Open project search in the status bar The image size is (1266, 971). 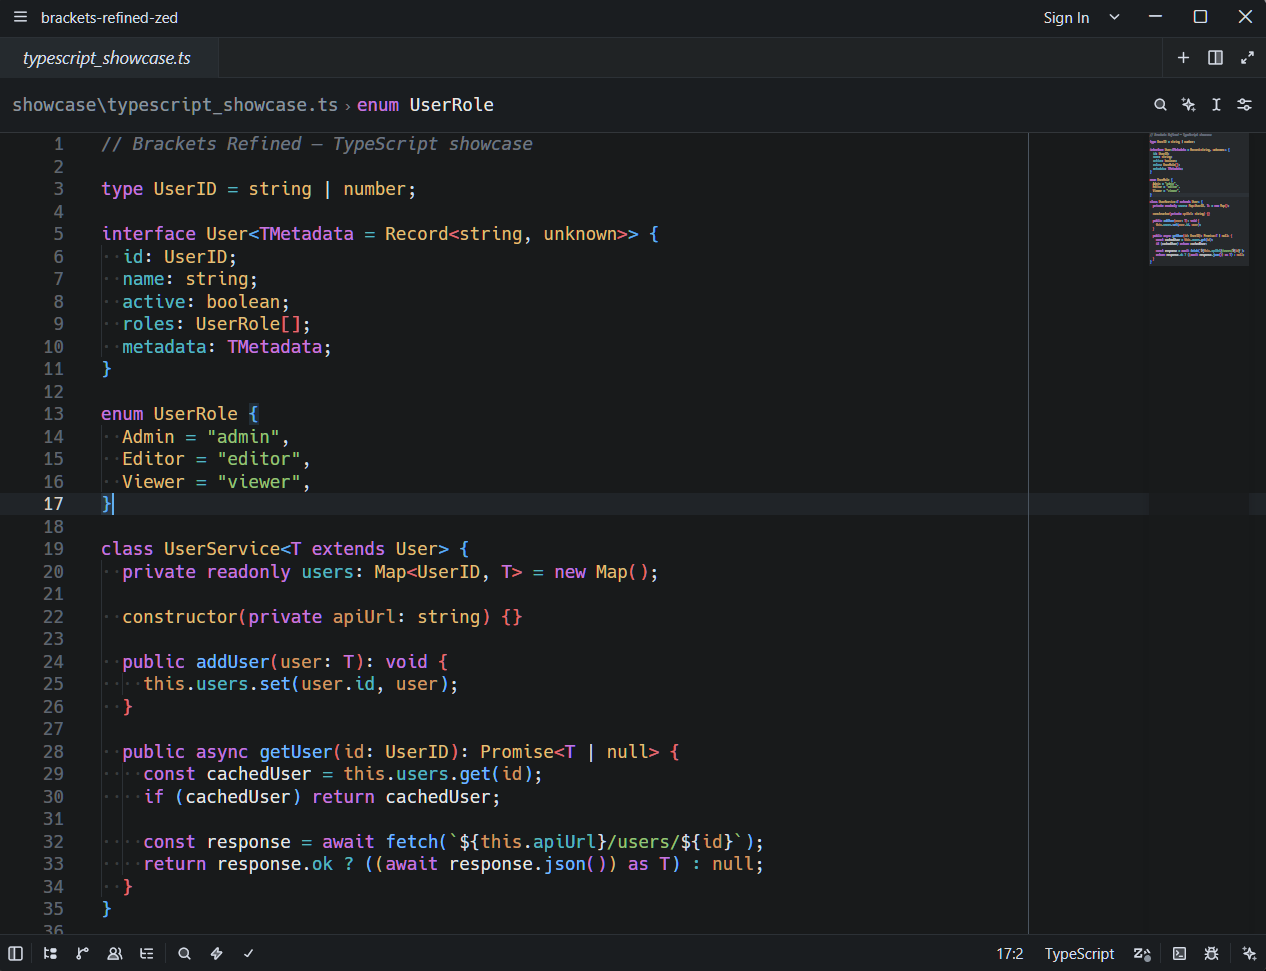coord(184,954)
